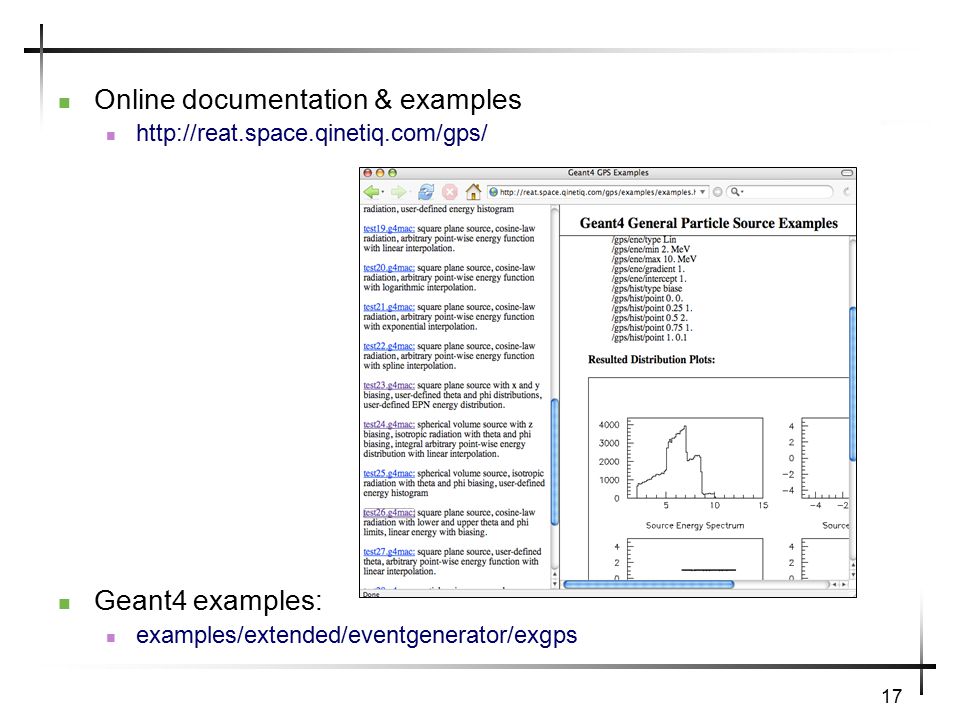Click the red Stop loading icon
The height and width of the screenshot is (720, 960).
coord(449,192)
